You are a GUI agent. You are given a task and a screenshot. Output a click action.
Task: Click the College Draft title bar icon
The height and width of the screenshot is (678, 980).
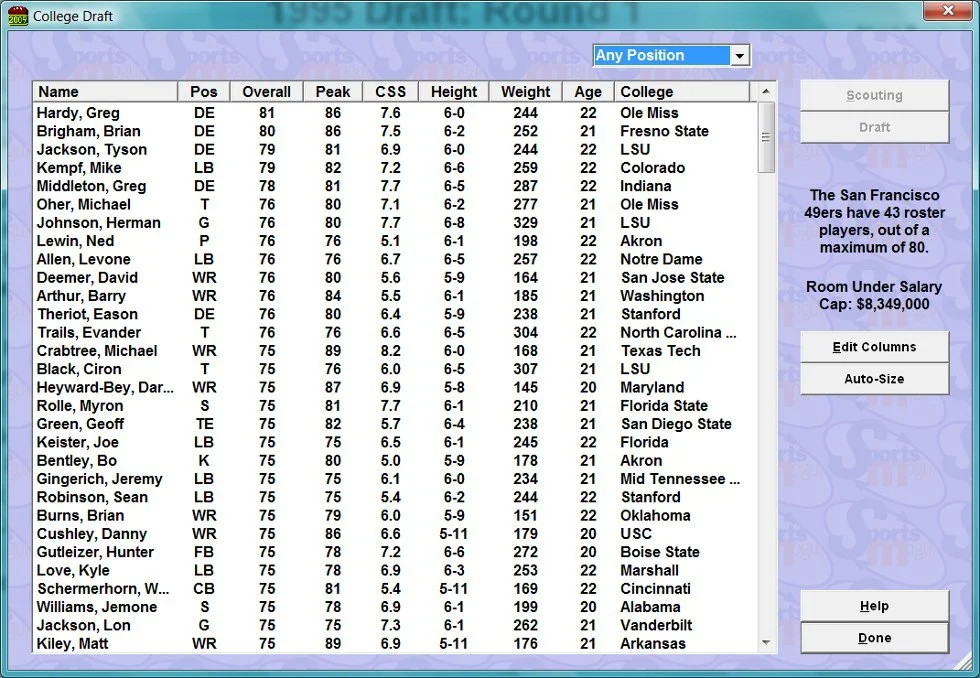tap(18, 16)
